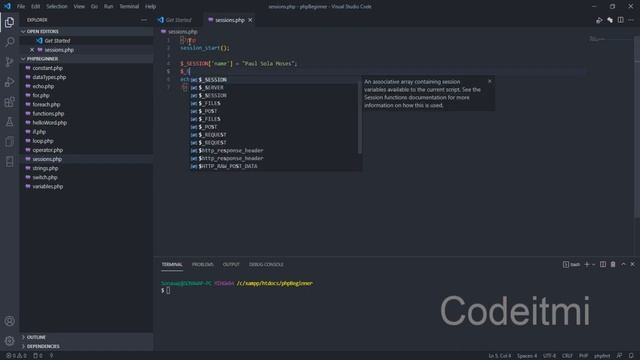Viewport: 640px width, 360px height.
Task: Select the $HTTP_RAW_POST_DATA suggestion
Action: click(x=274, y=166)
